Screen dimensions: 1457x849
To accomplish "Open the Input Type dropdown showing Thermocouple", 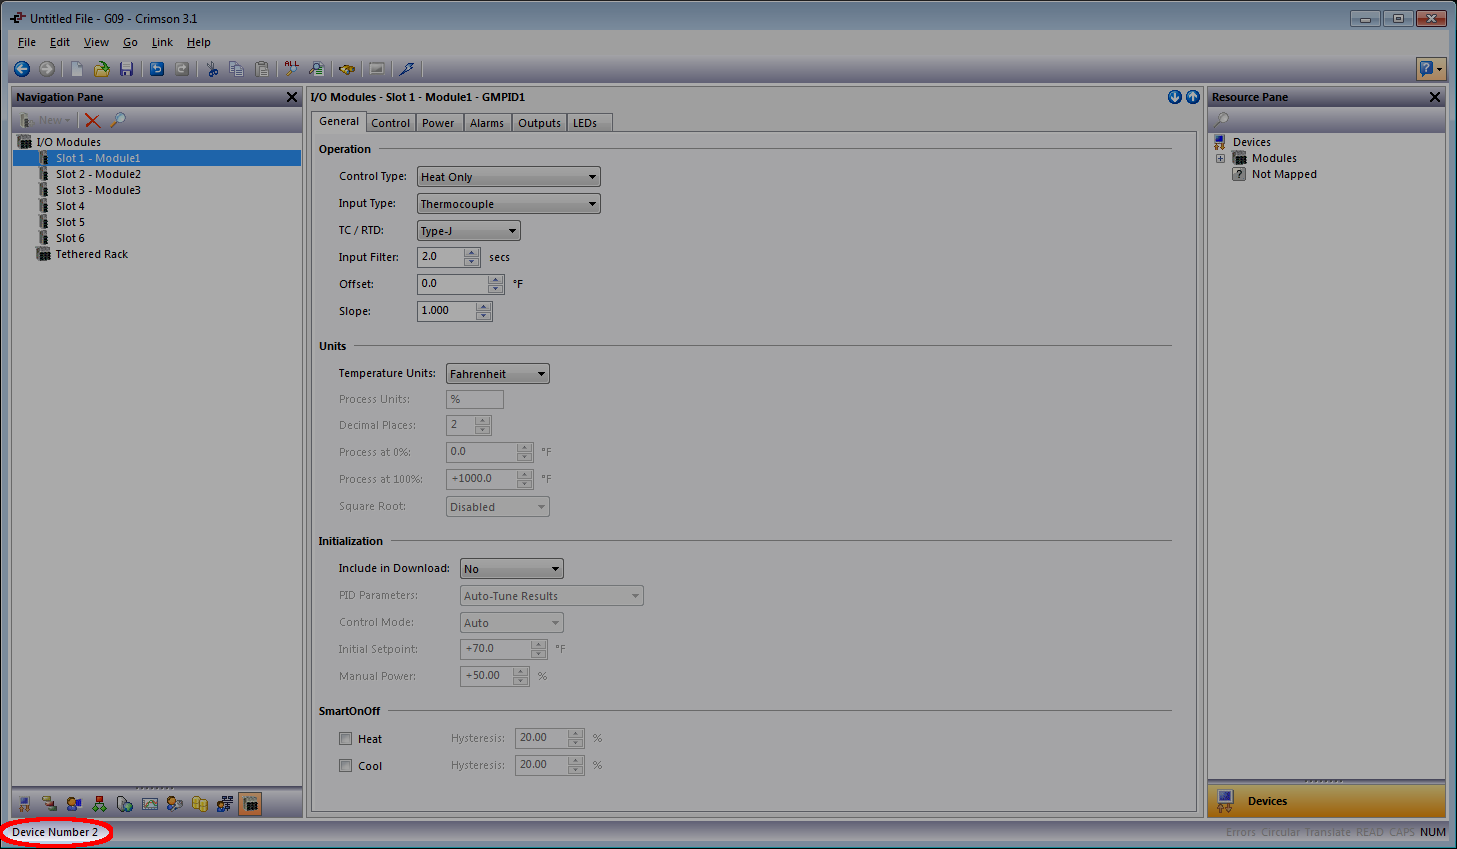I will (508, 204).
